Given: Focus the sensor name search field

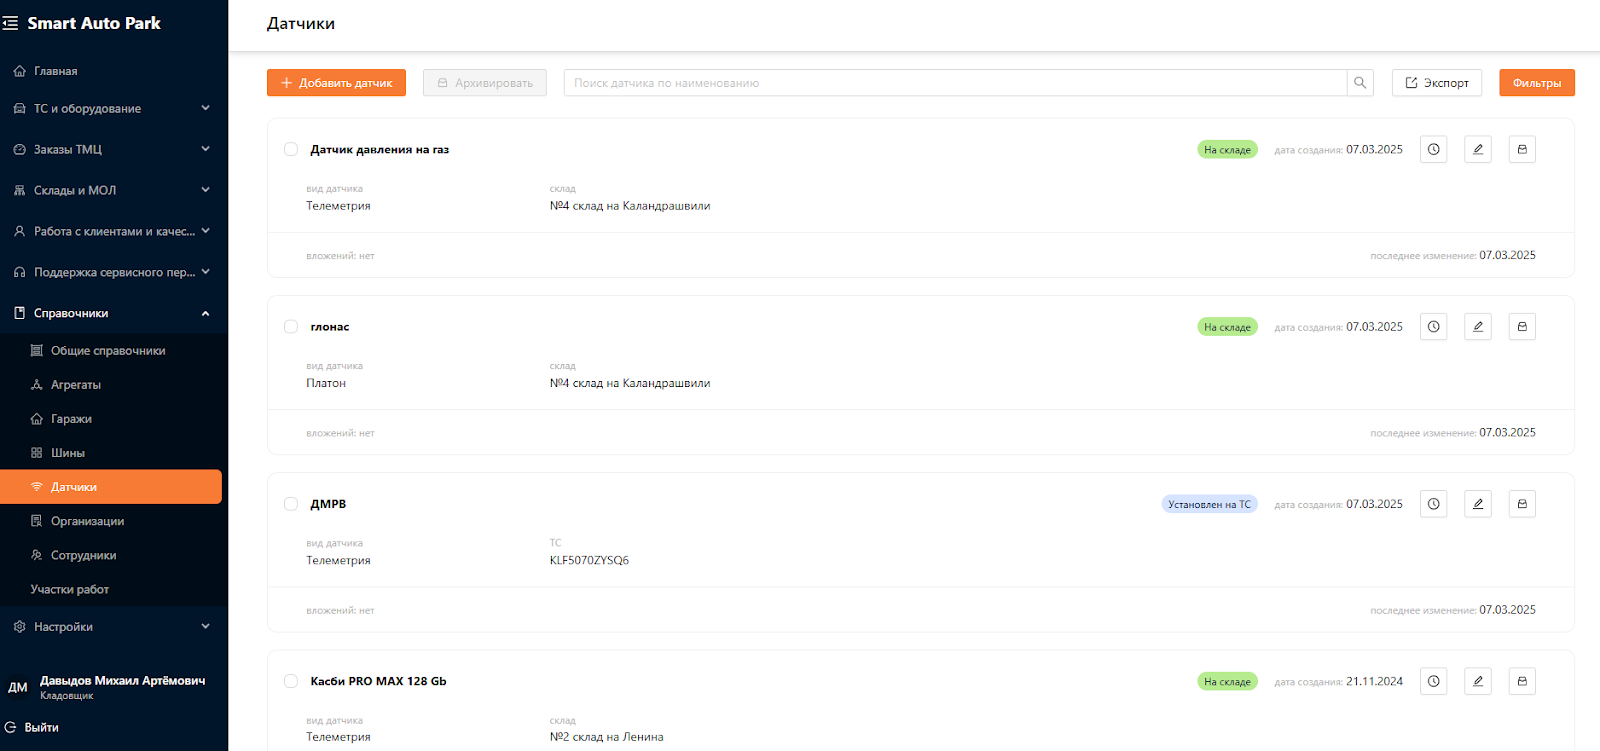Looking at the screenshot, I should tap(955, 83).
